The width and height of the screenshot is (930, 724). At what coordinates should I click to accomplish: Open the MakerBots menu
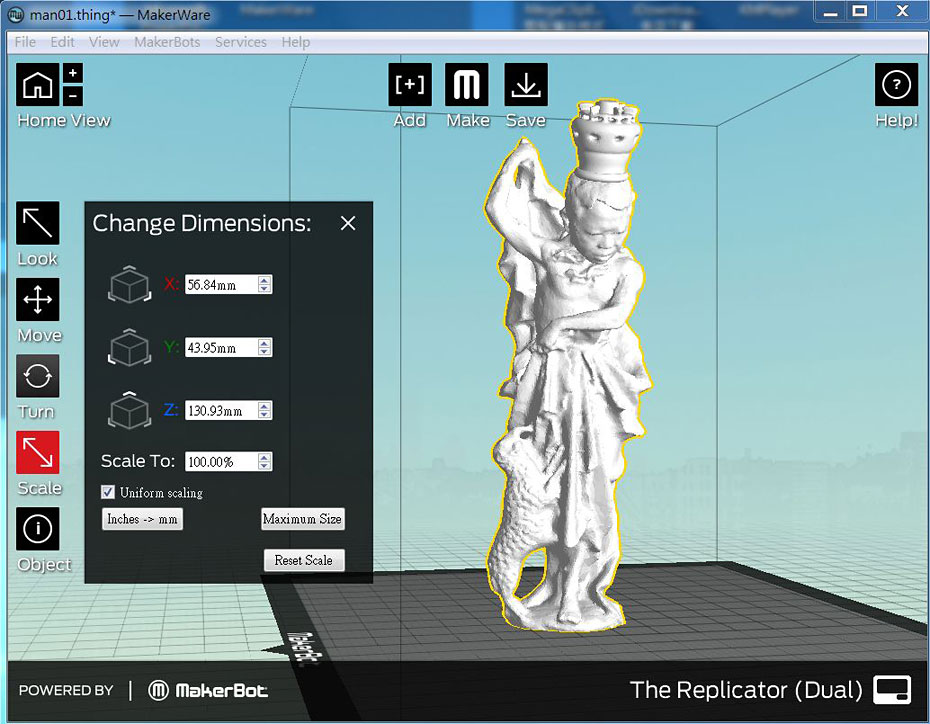pyautogui.click(x=167, y=42)
